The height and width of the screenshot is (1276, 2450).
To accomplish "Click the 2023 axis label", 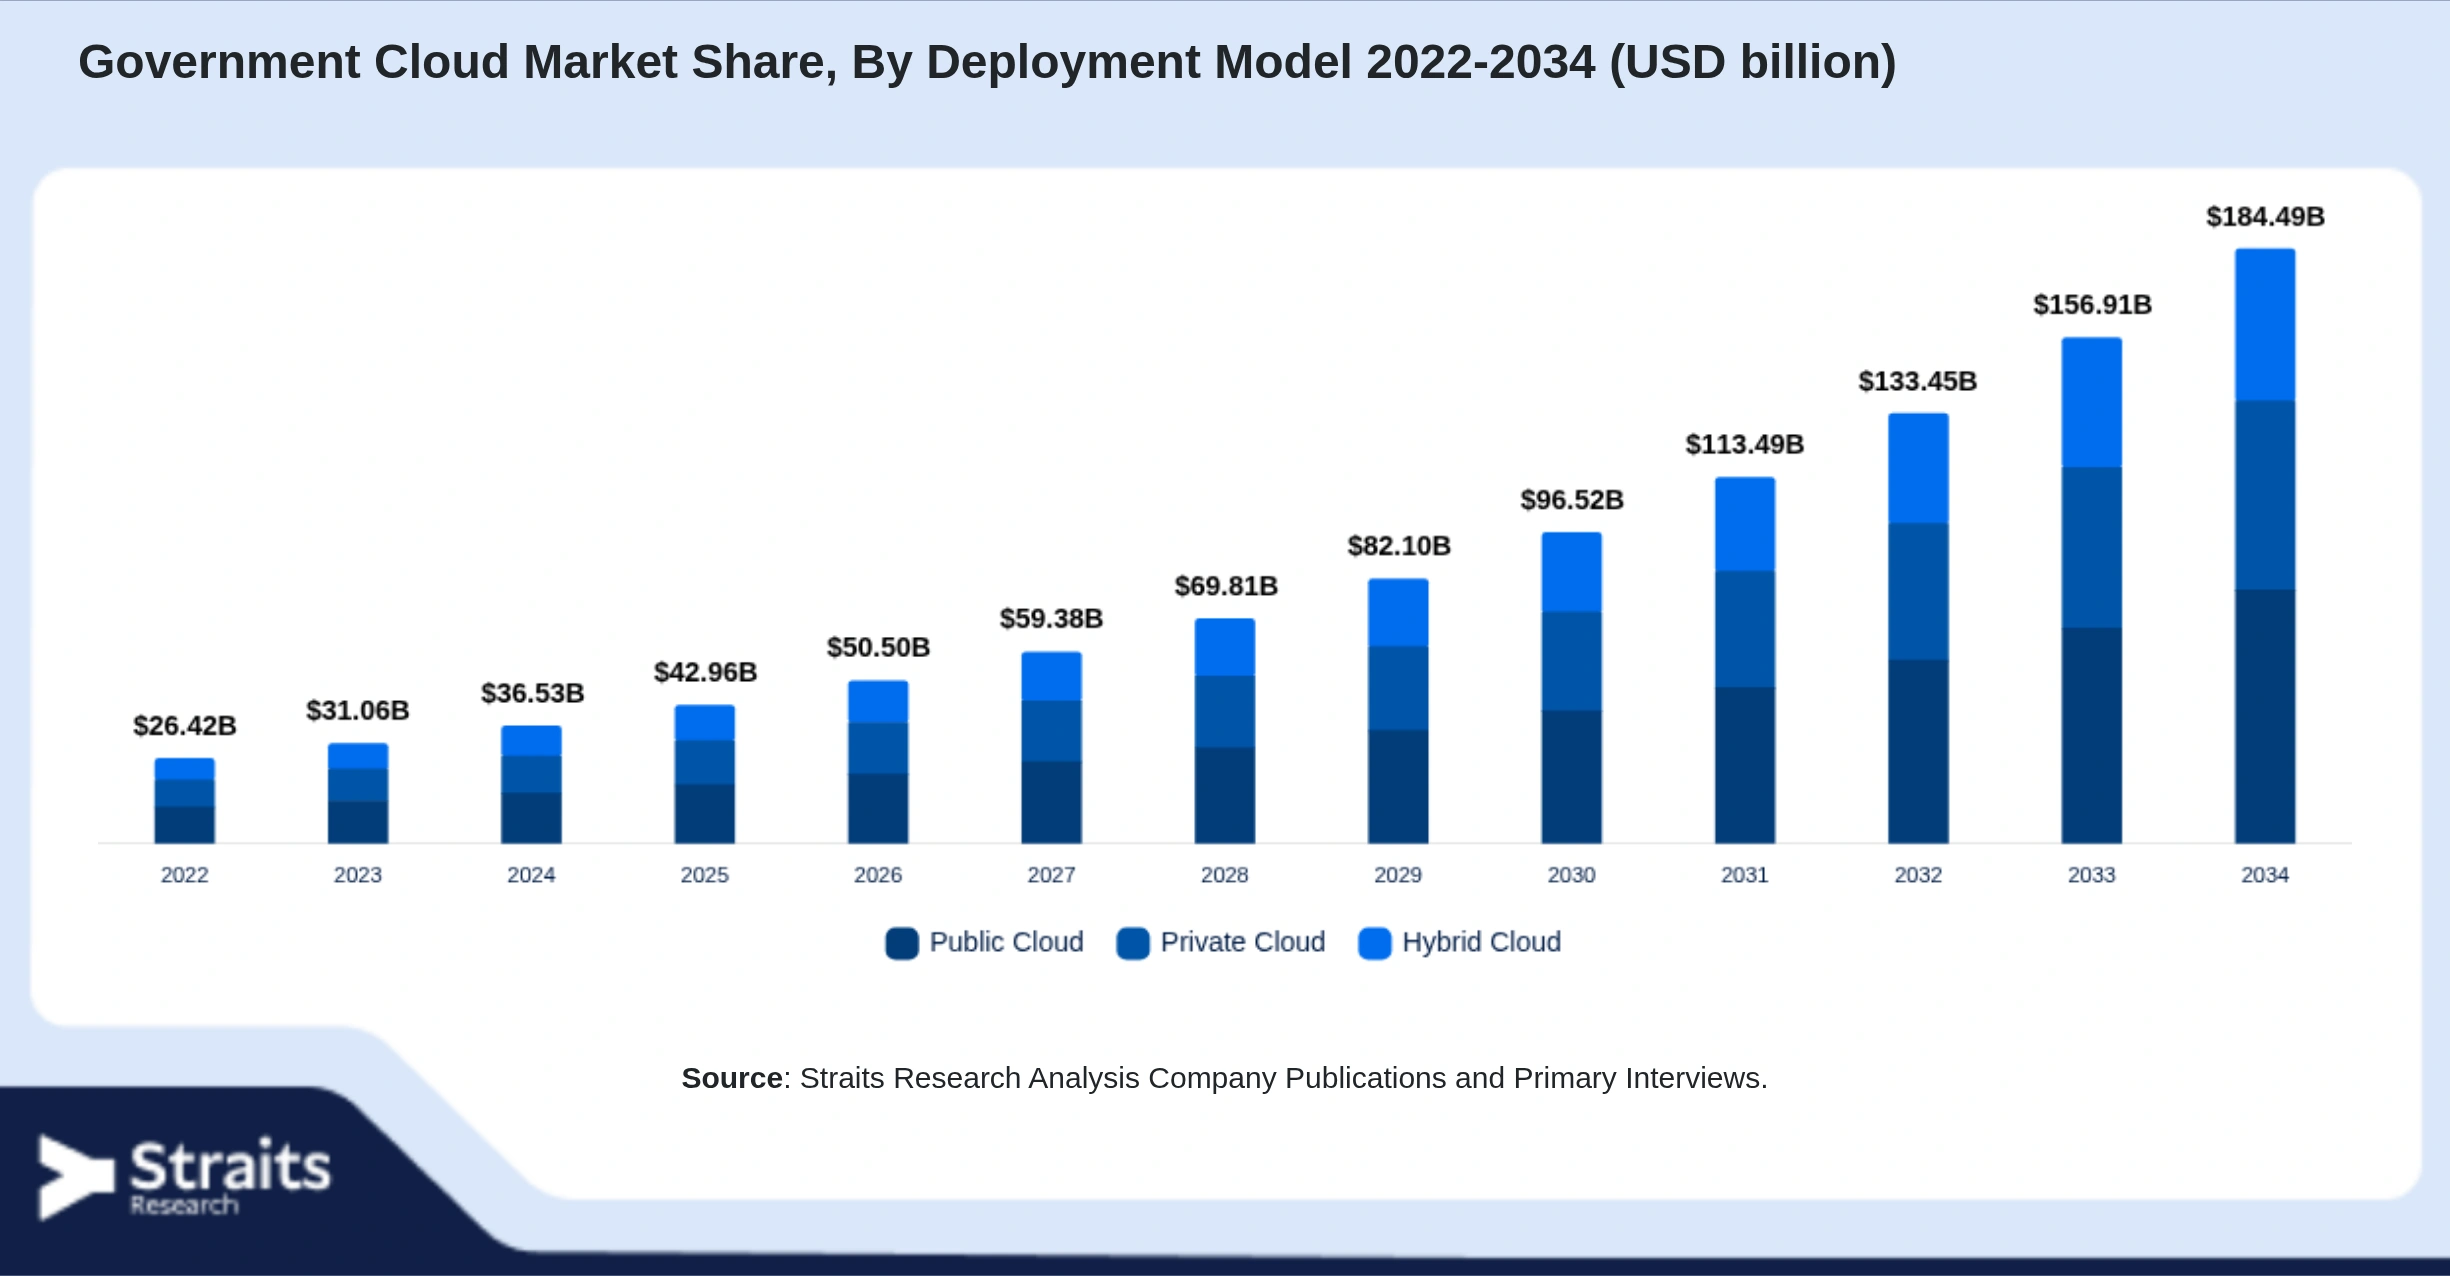I will [x=358, y=875].
